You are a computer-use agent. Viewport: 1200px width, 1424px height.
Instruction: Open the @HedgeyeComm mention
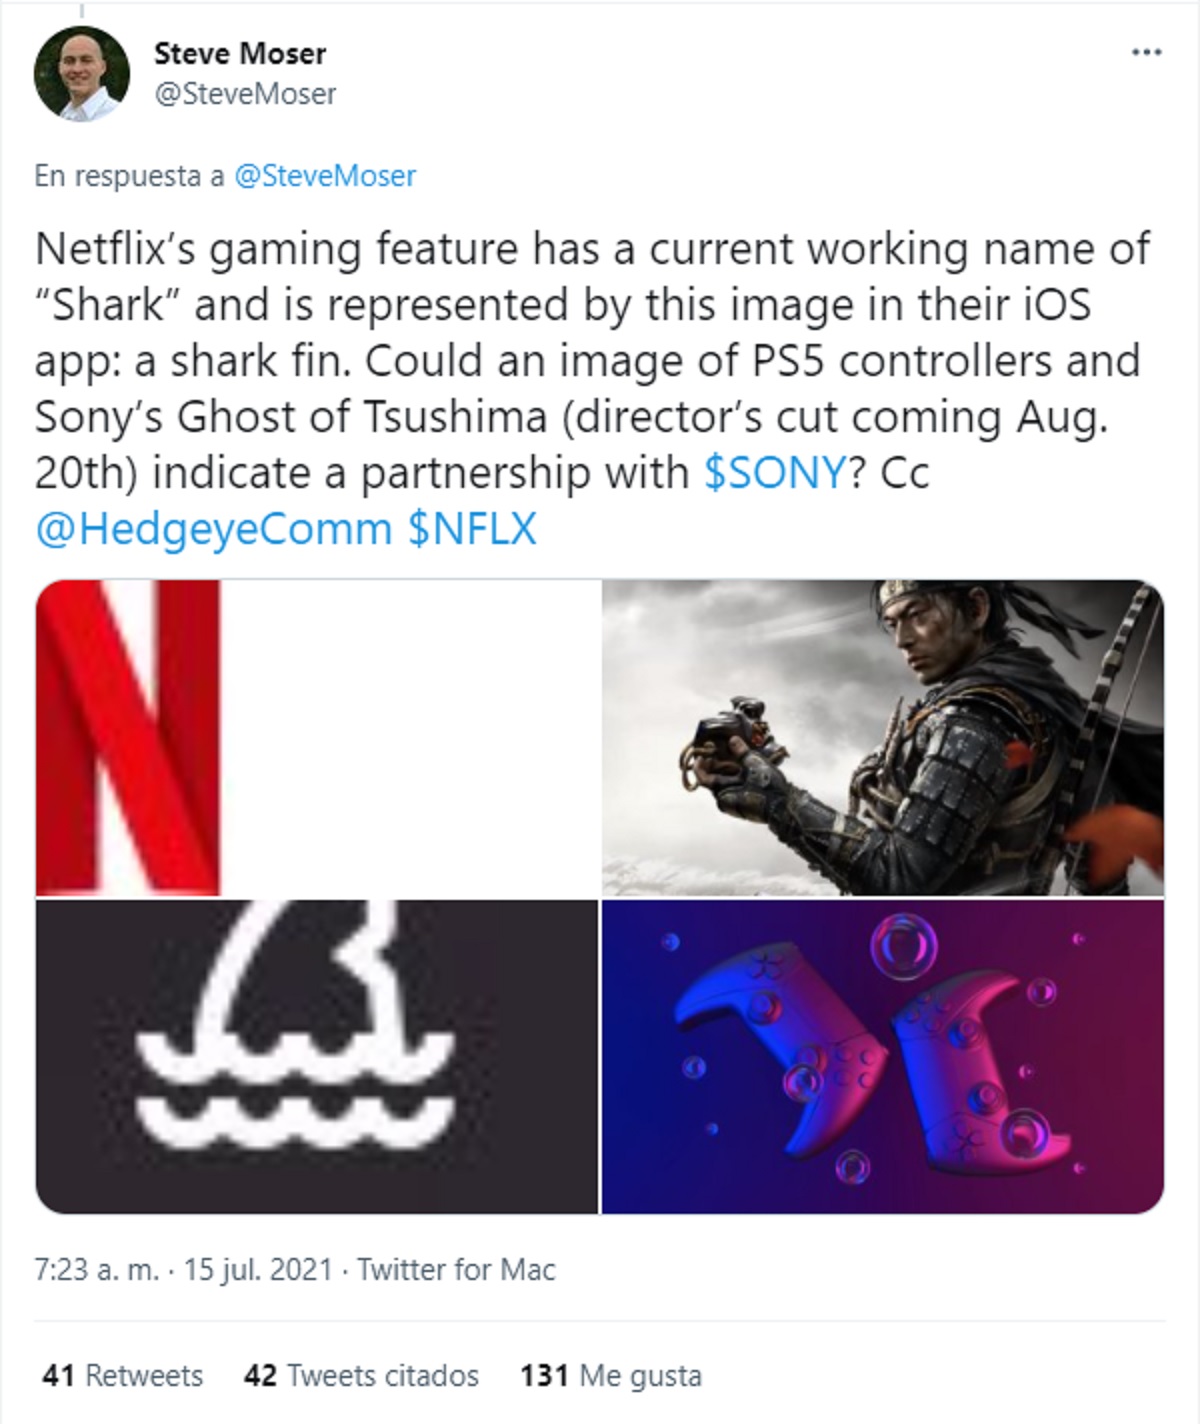point(213,528)
